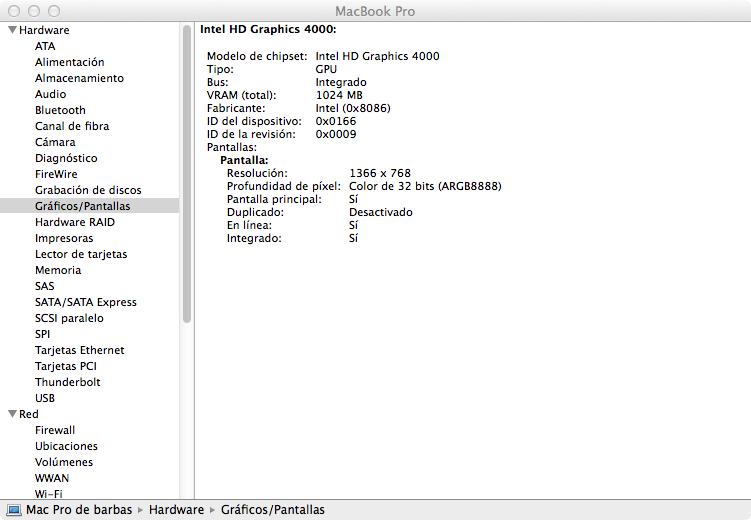Select WWAN under Red
Image resolution: width=751 pixels, height=520 pixels.
52,478
